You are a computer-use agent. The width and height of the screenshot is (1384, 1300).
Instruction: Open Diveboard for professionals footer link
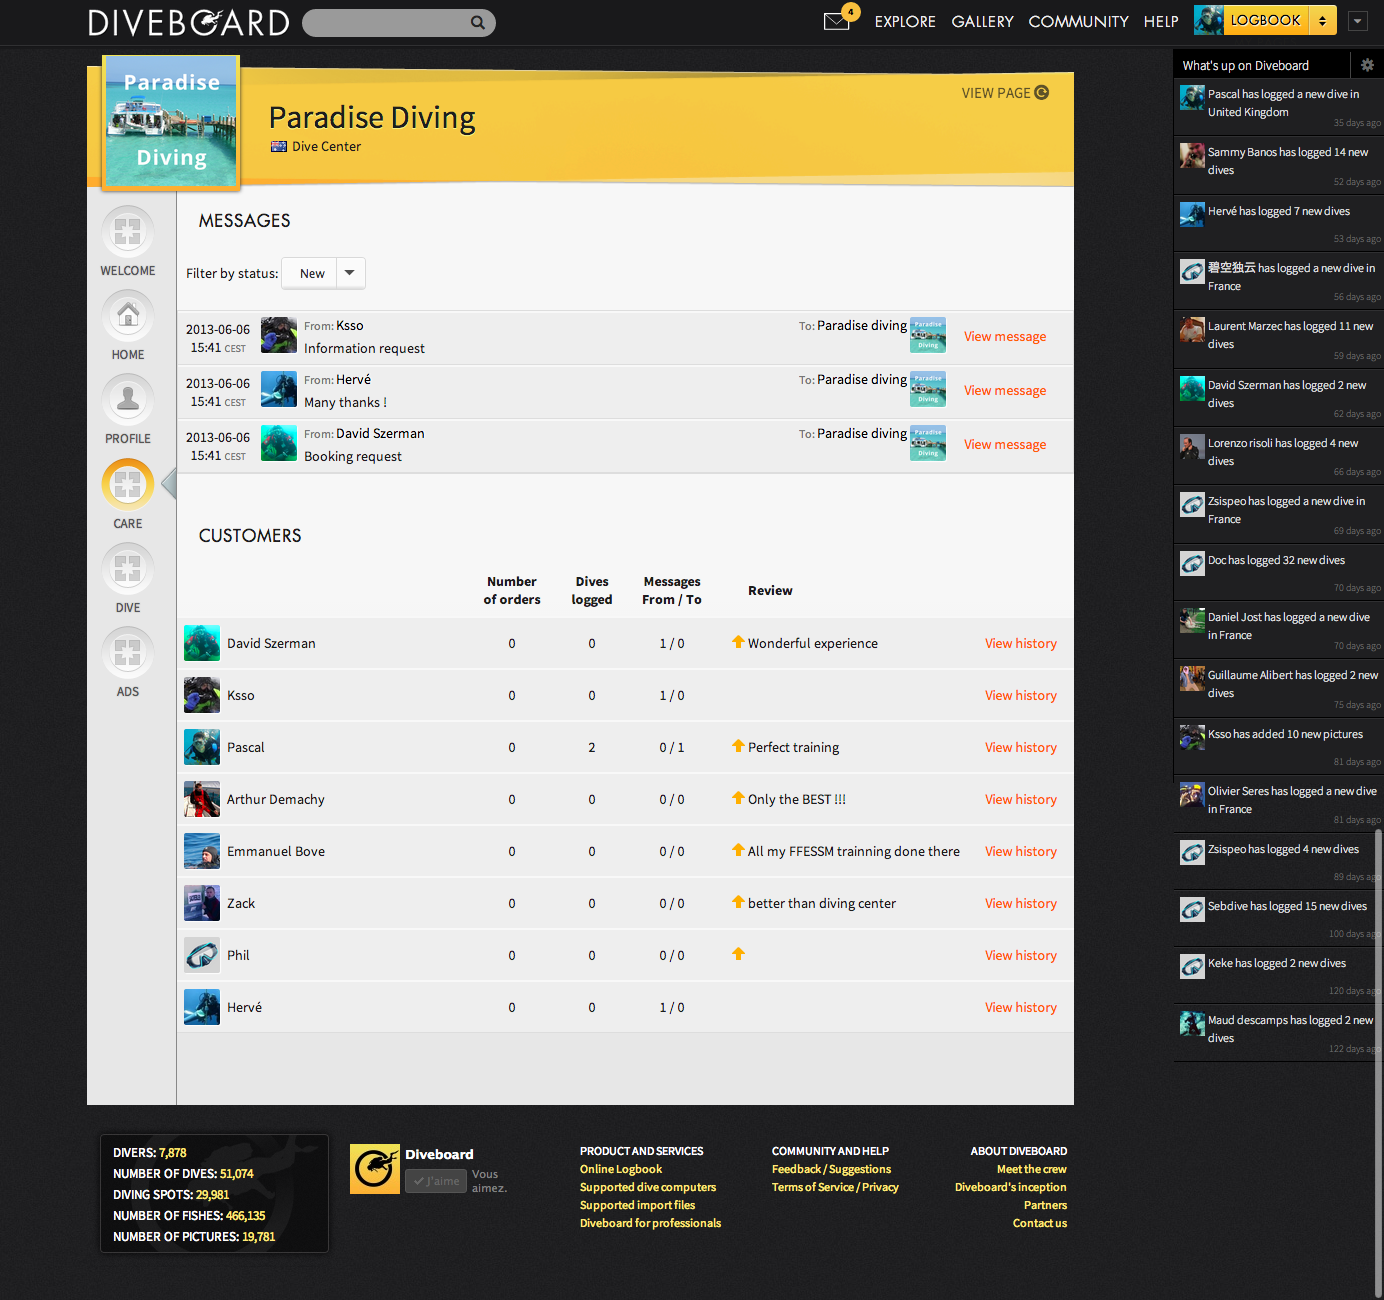pos(650,1223)
